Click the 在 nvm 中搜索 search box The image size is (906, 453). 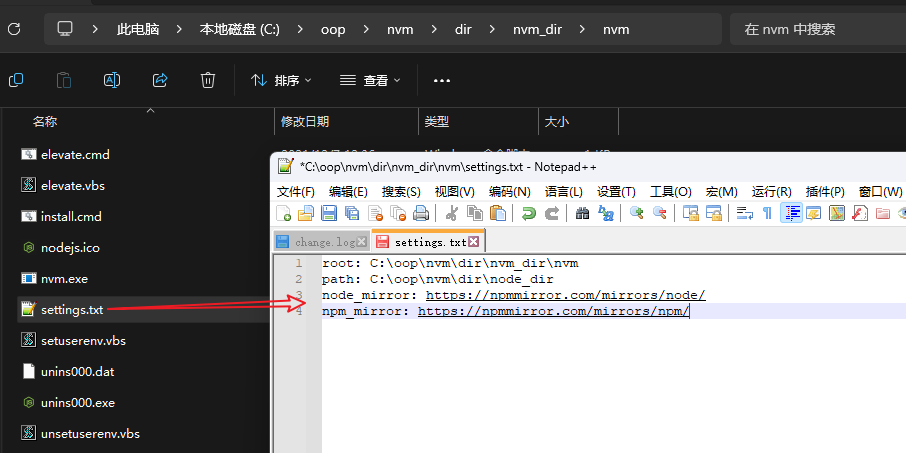(818, 29)
